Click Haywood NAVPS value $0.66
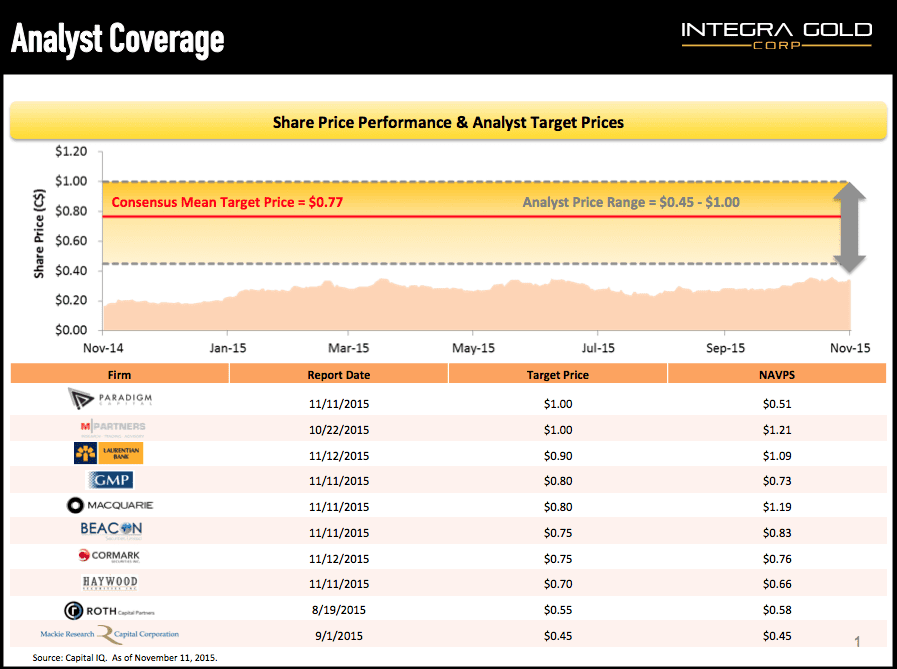The width and height of the screenshot is (897, 669). tap(777, 584)
